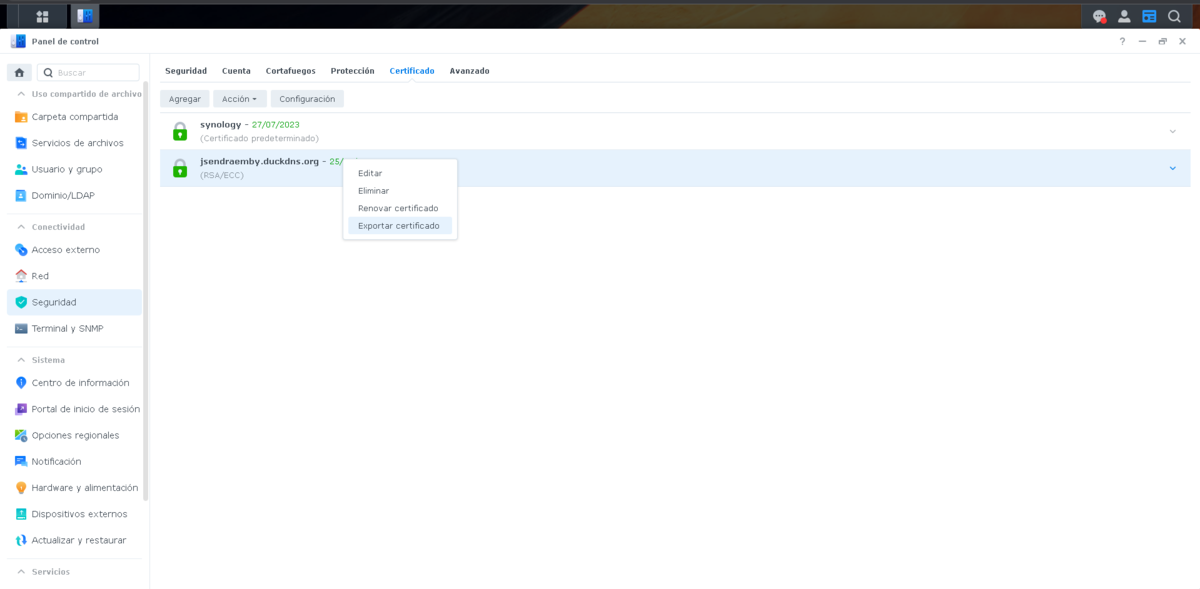Click the Configuración button
The height and width of the screenshot is (589, 1200).
coord(307,99)
